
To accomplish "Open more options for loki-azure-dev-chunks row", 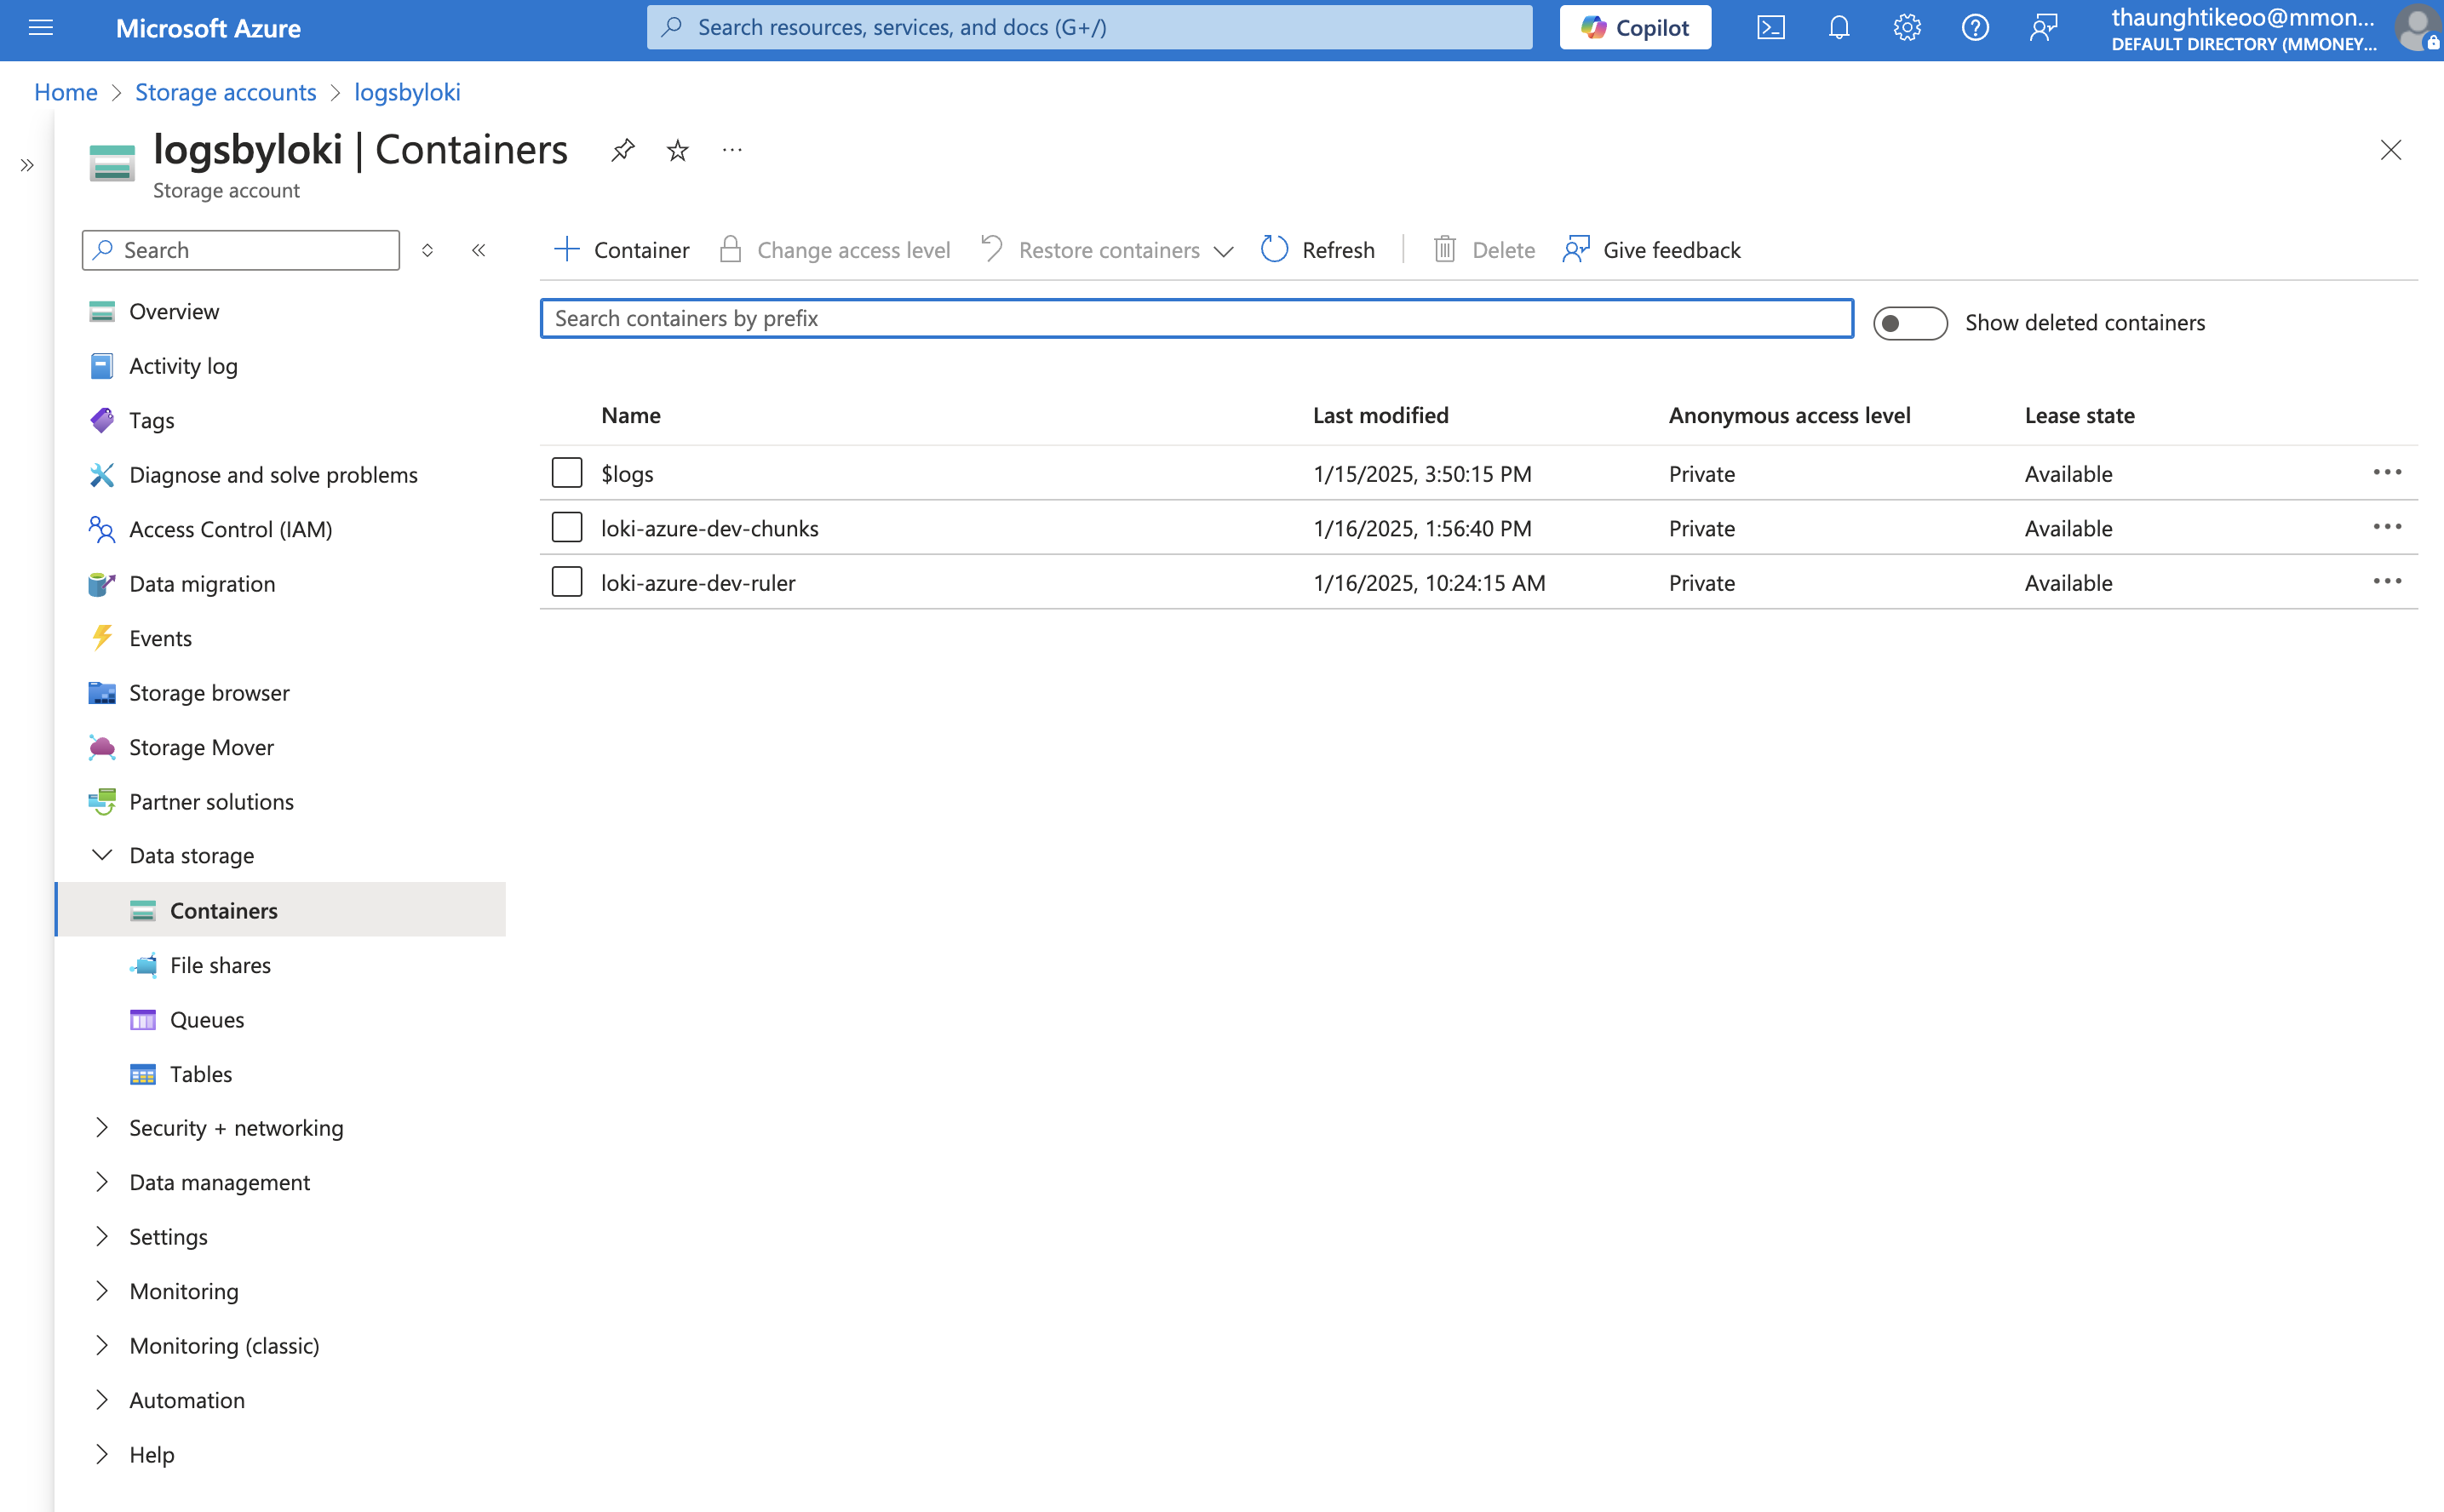I will coord(2386,527).
